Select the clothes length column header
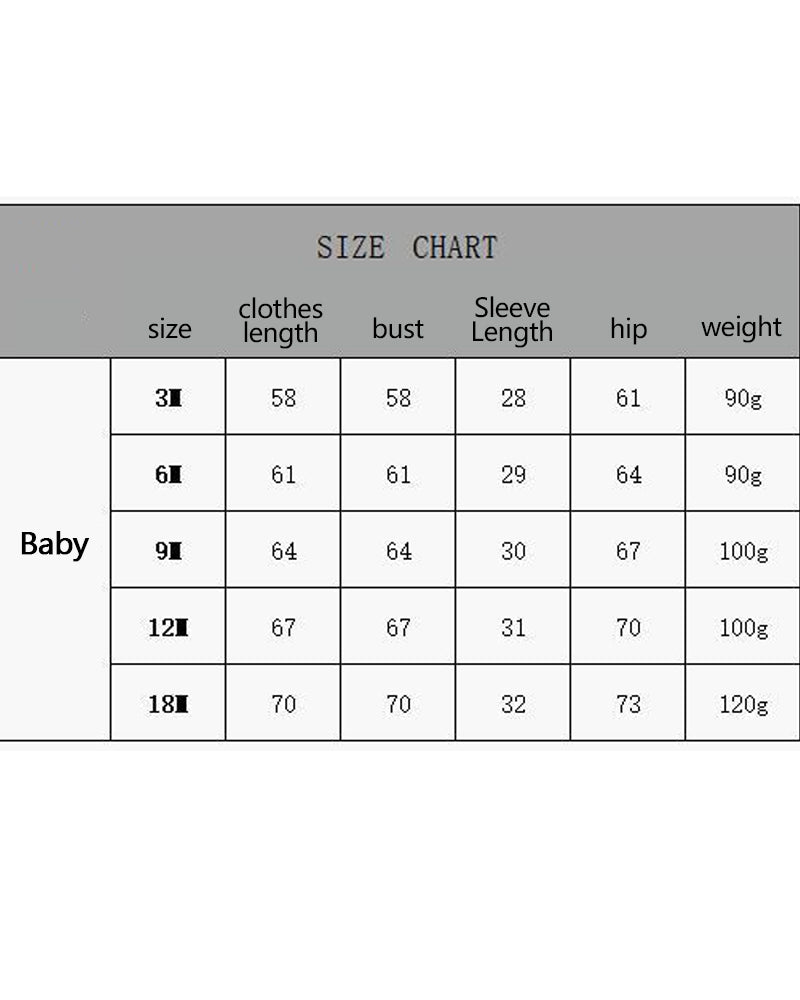Image resolution: width=800 pixels, height=1000 pixels. (x=280, y=321)
